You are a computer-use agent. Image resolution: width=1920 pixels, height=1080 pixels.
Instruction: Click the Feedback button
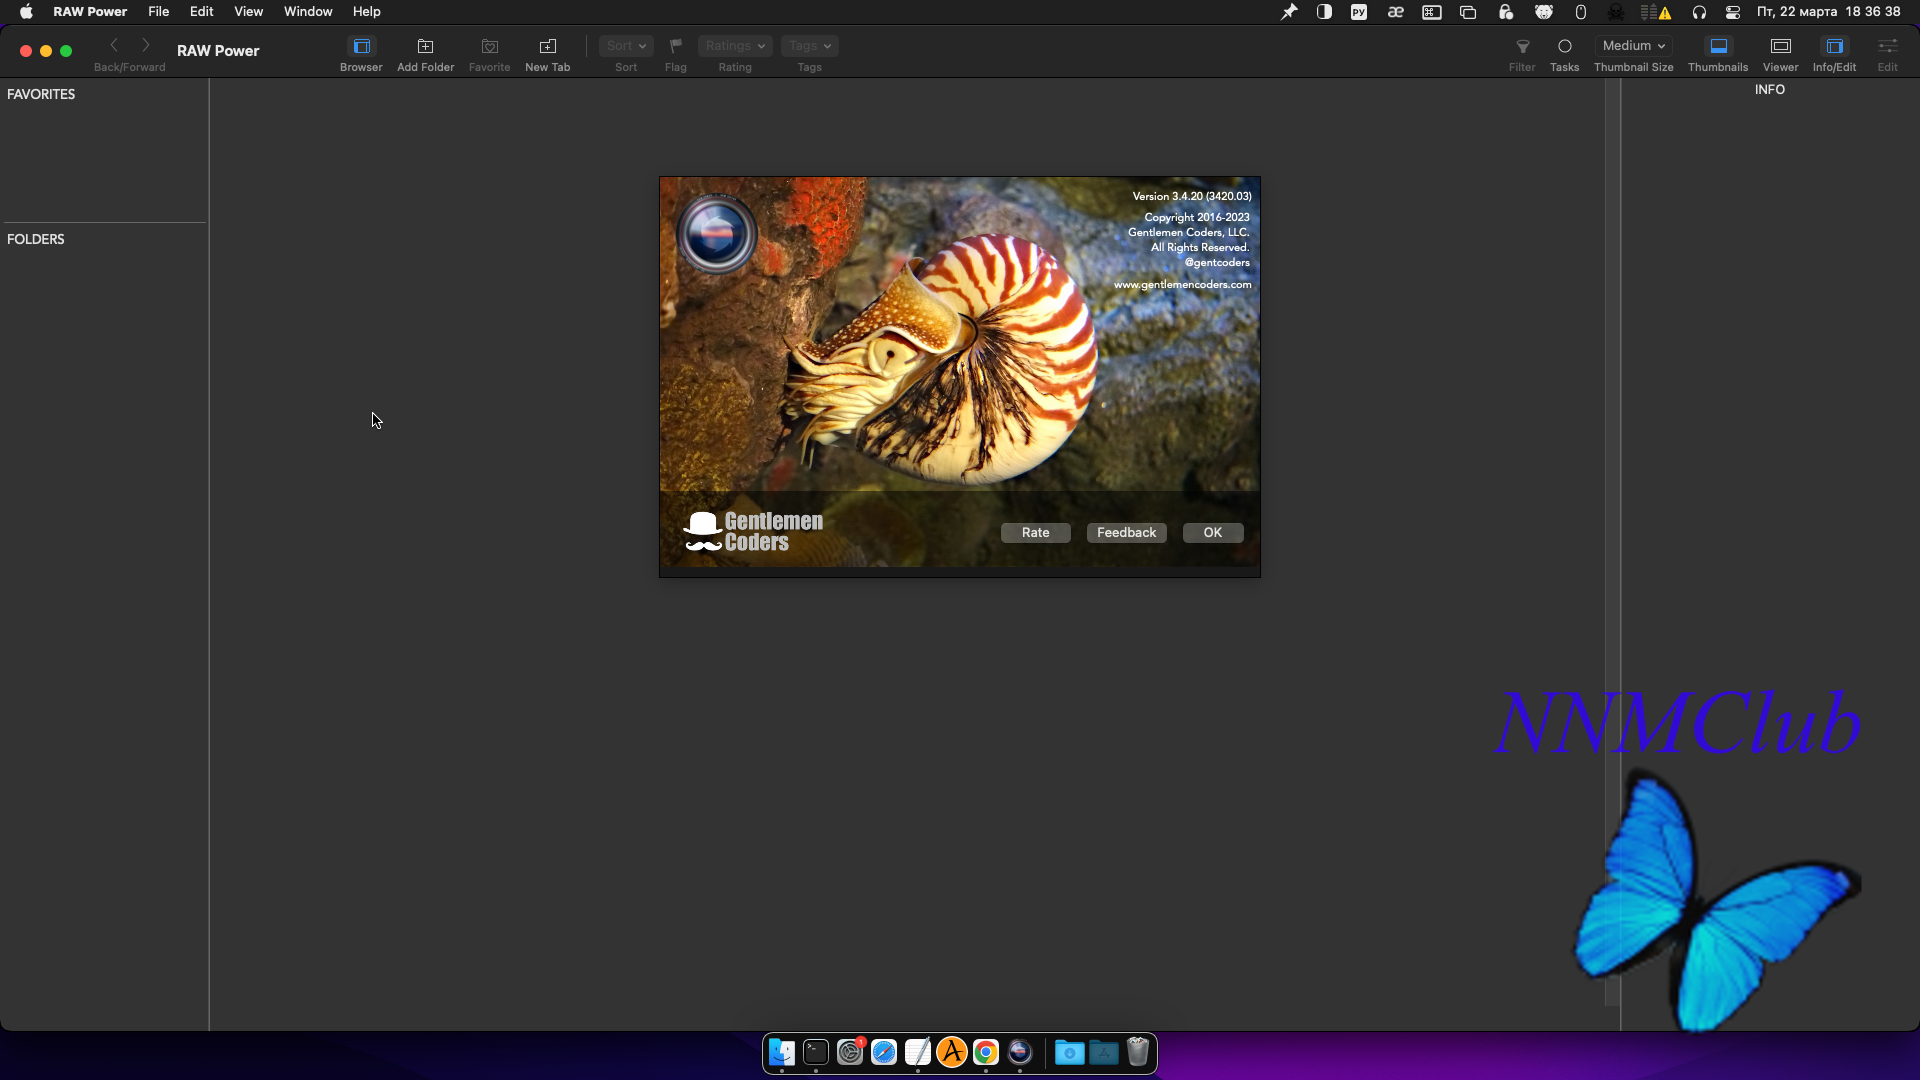coord(1126,533)
